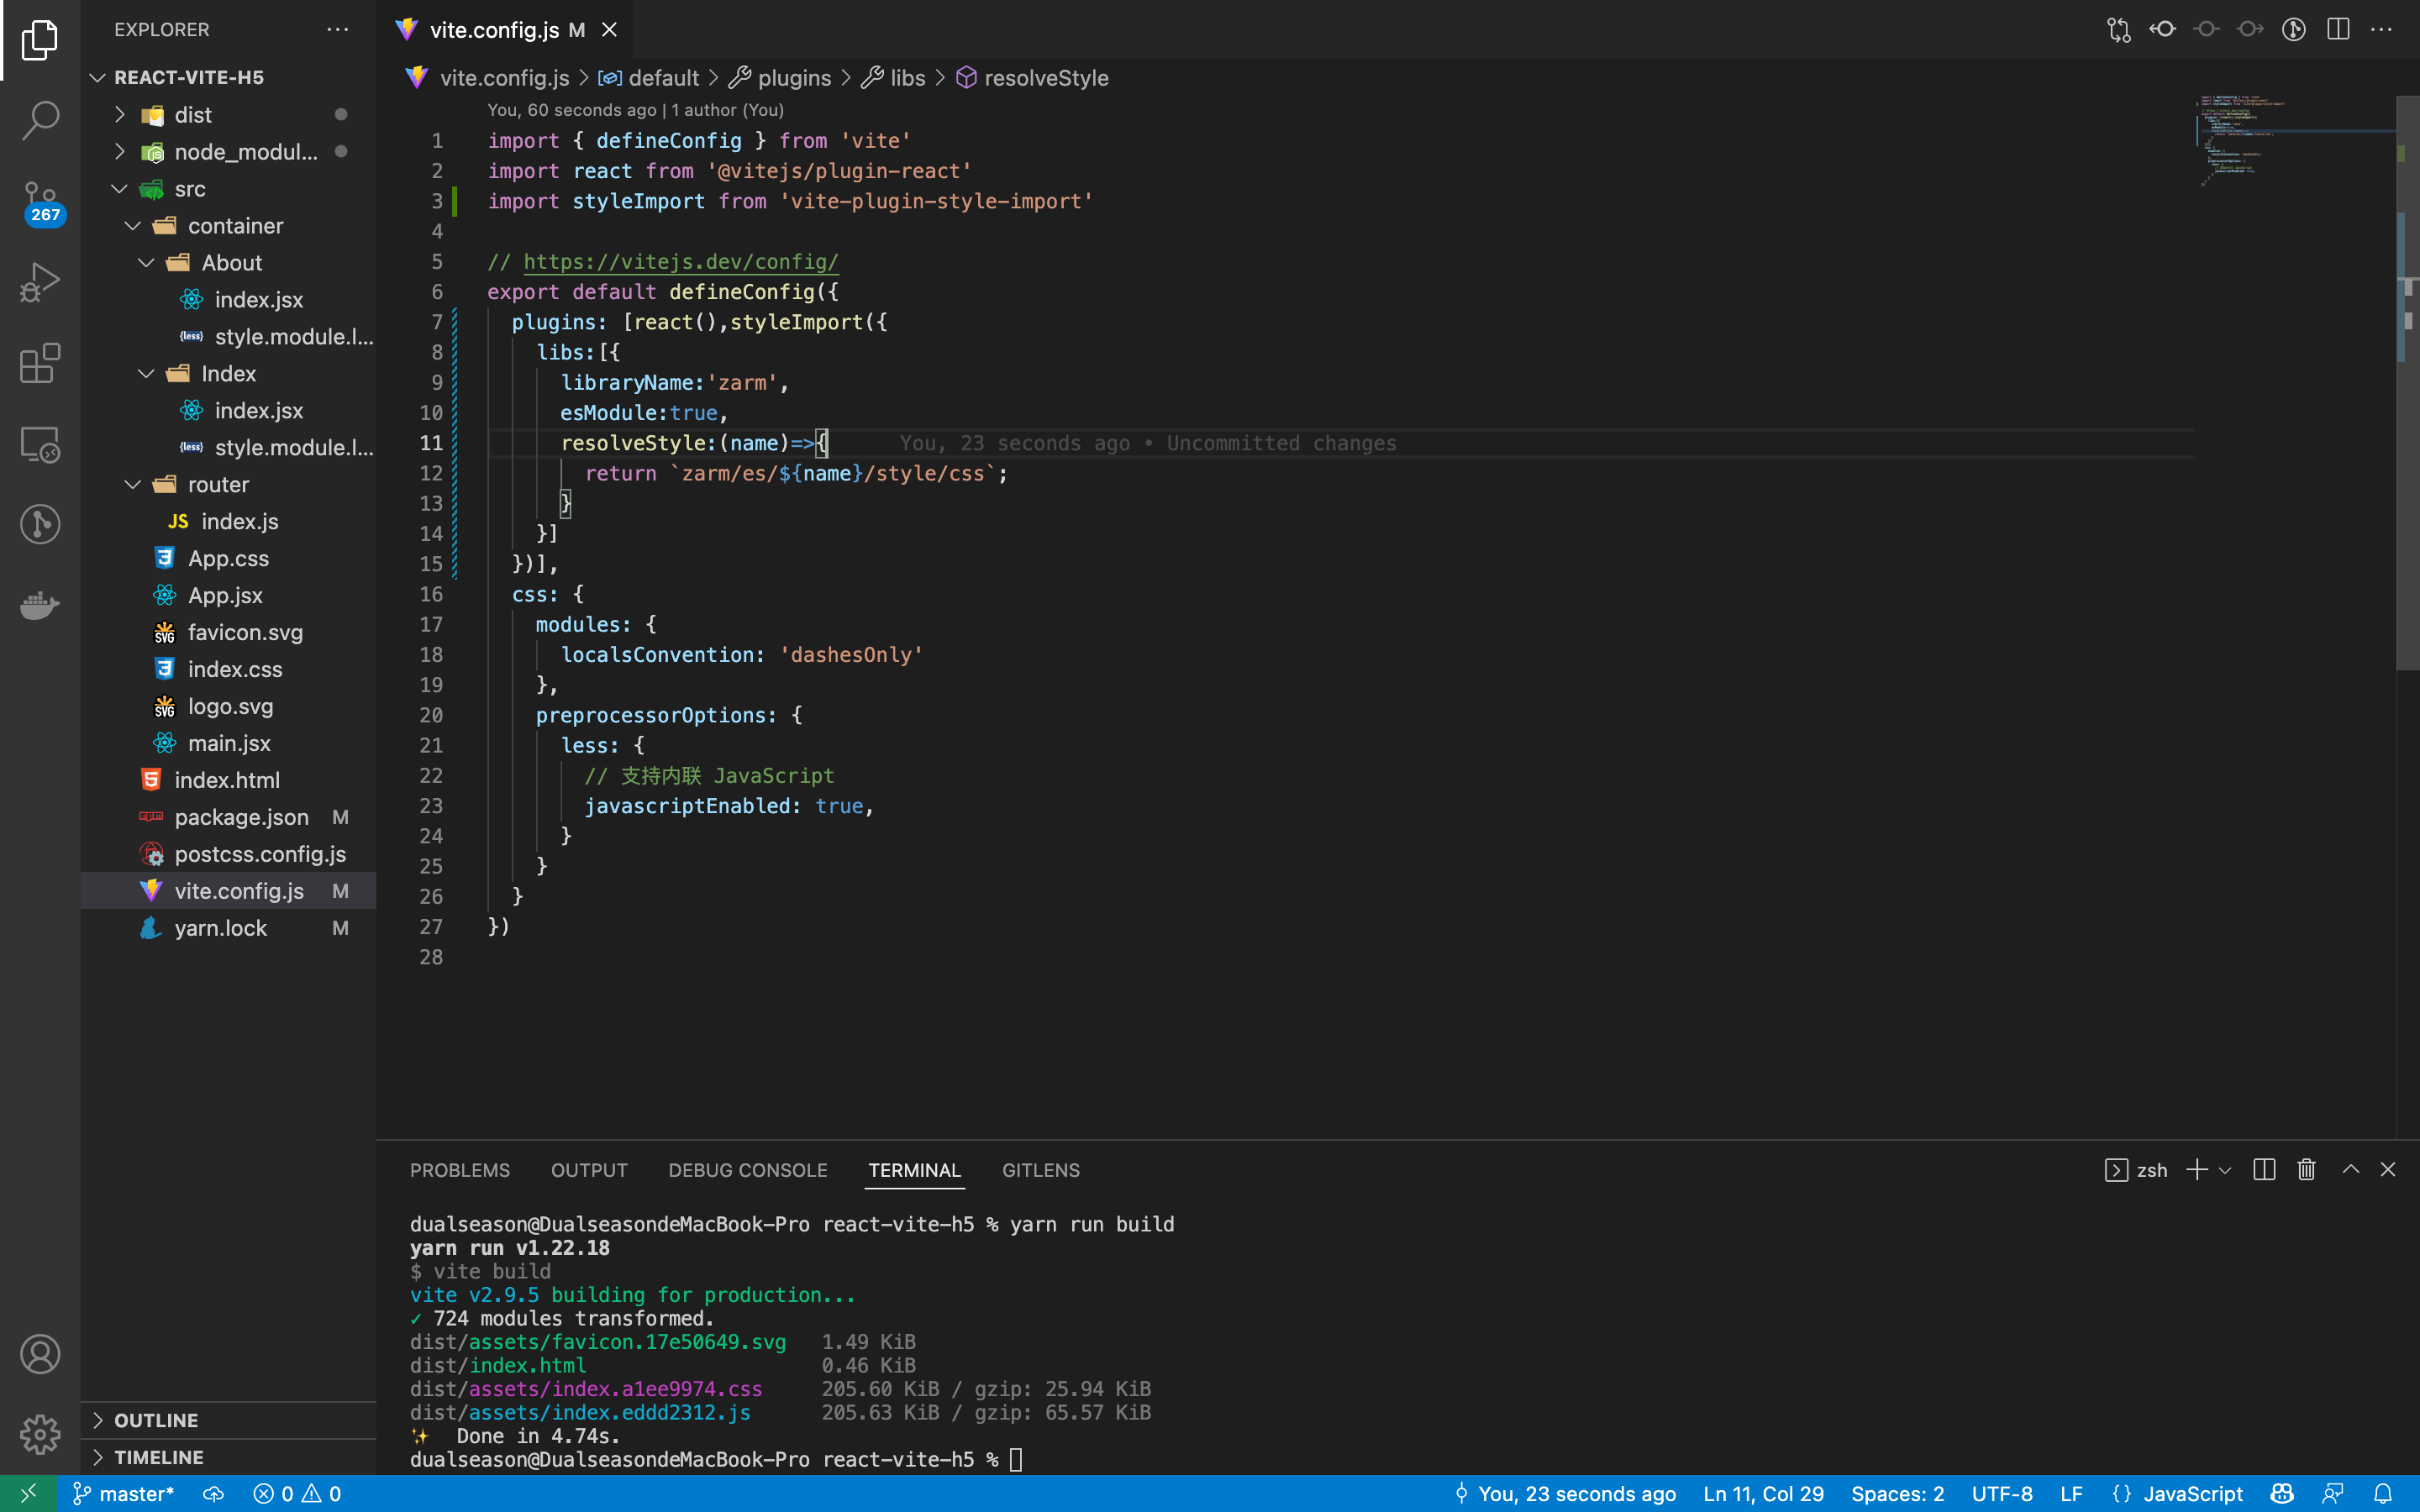Collapse the router folder
This screenshot has width=2420, height=1512.
228,485
